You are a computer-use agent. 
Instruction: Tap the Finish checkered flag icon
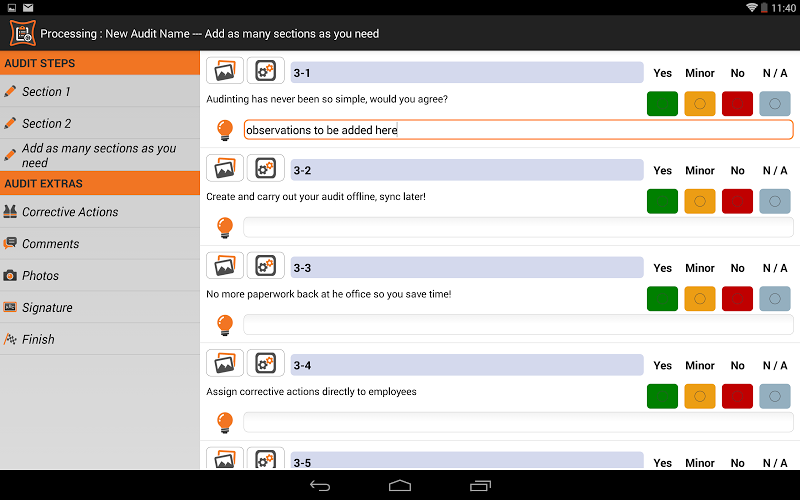(x=10, y=339)
